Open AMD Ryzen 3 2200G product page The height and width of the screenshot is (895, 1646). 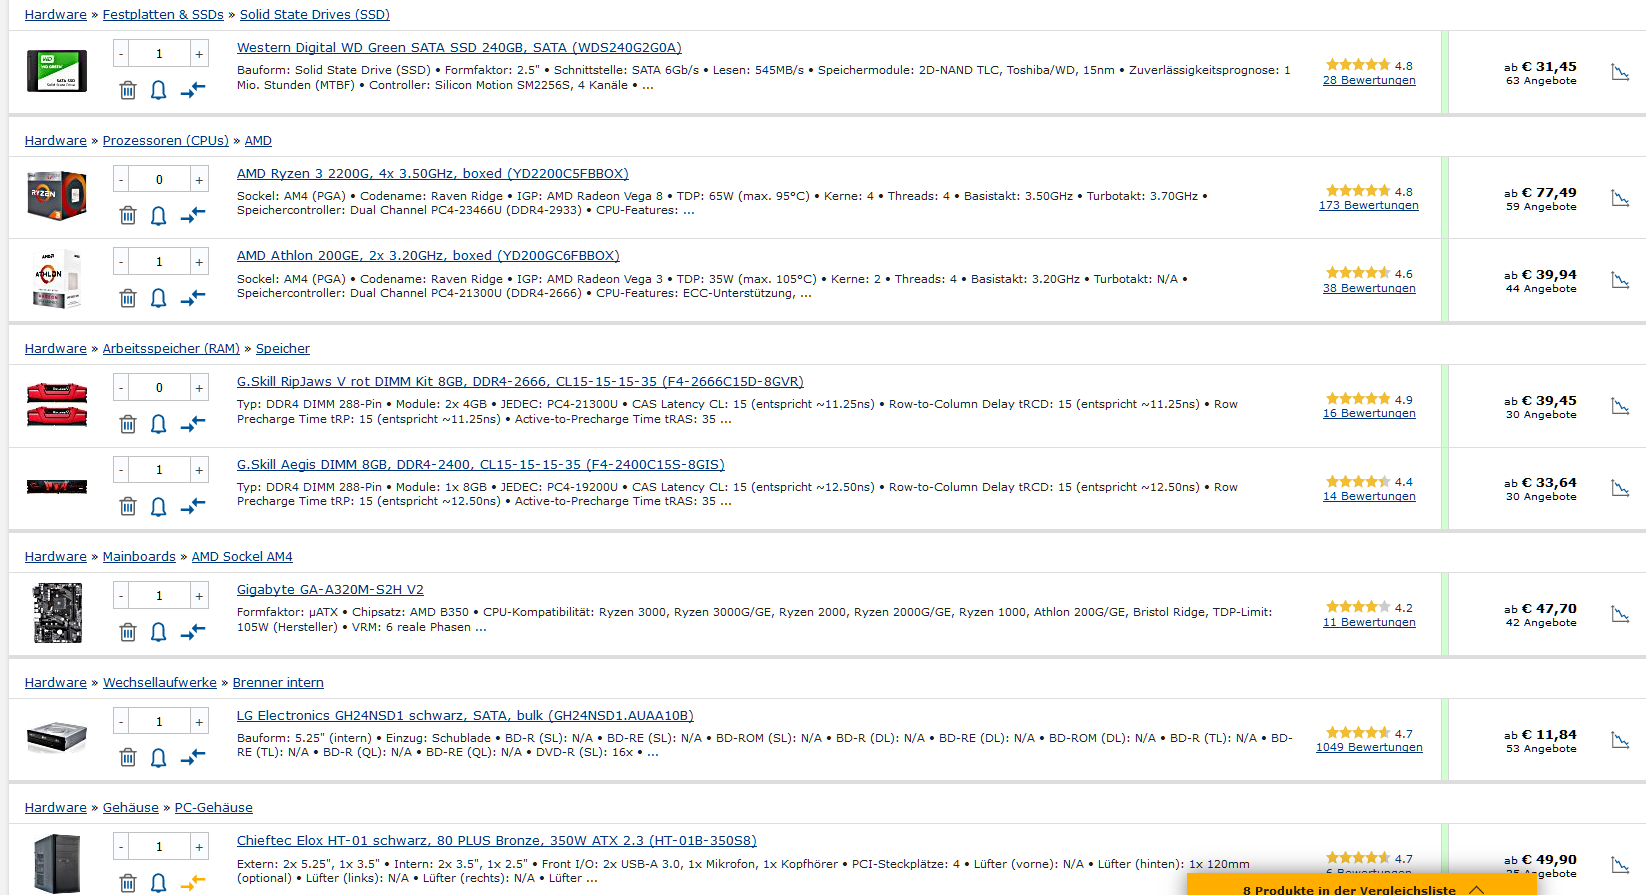(433, 173)
